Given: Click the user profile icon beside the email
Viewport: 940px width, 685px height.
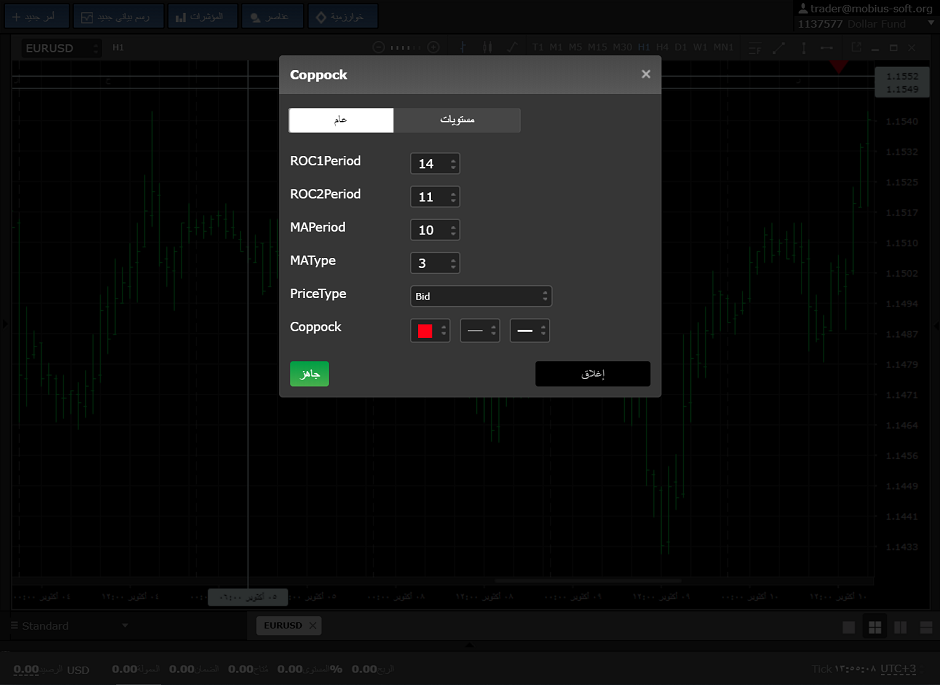Looking at the screenshot, I should 803,8.
